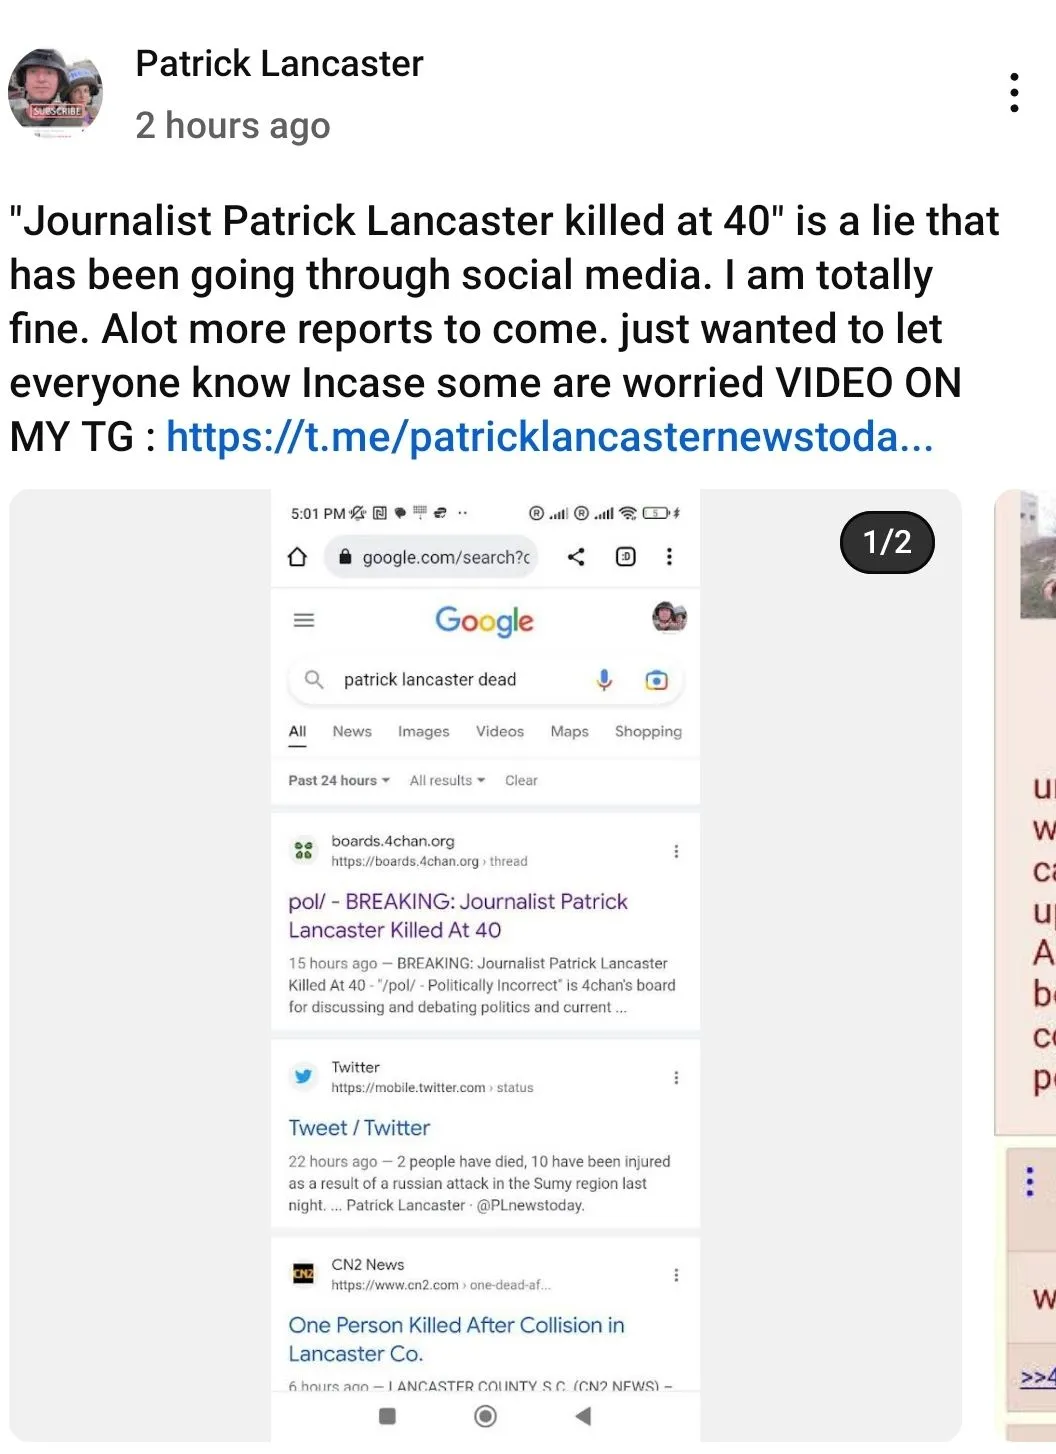Click the 4chan clover icon on the first result

coord(304,850)
